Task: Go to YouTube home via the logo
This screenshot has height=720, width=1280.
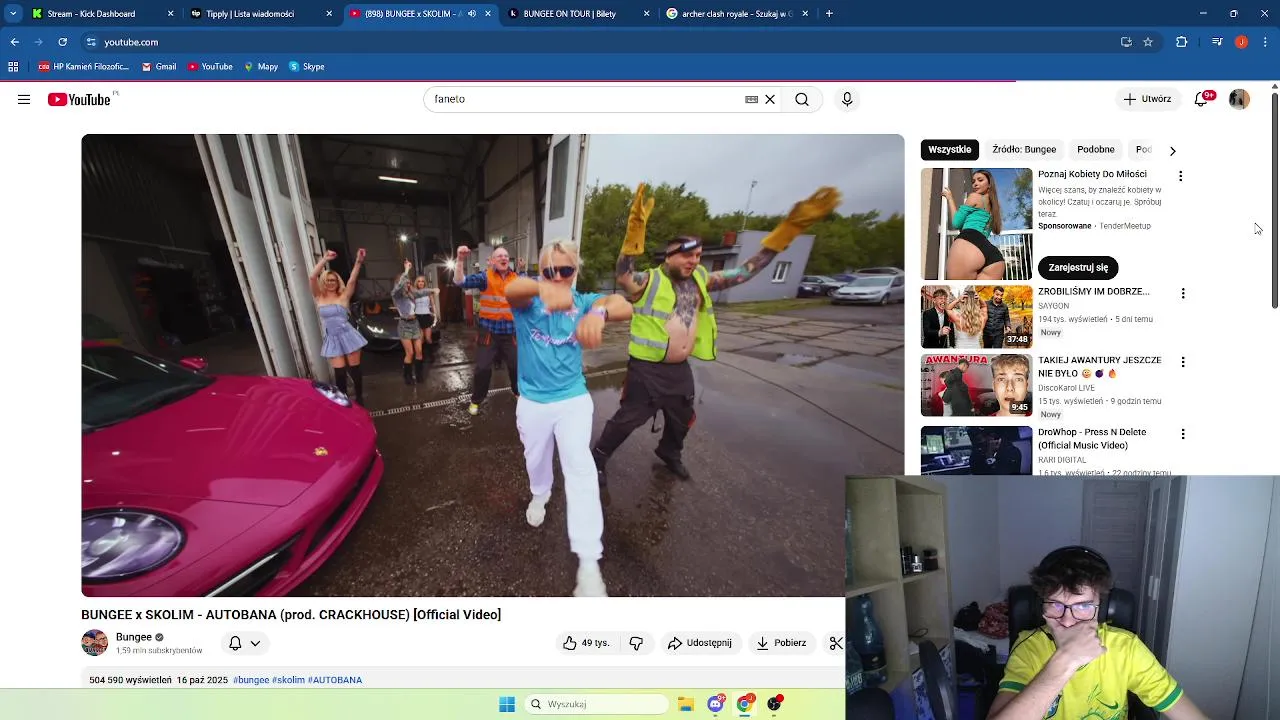Action: [x=79, y=99]
